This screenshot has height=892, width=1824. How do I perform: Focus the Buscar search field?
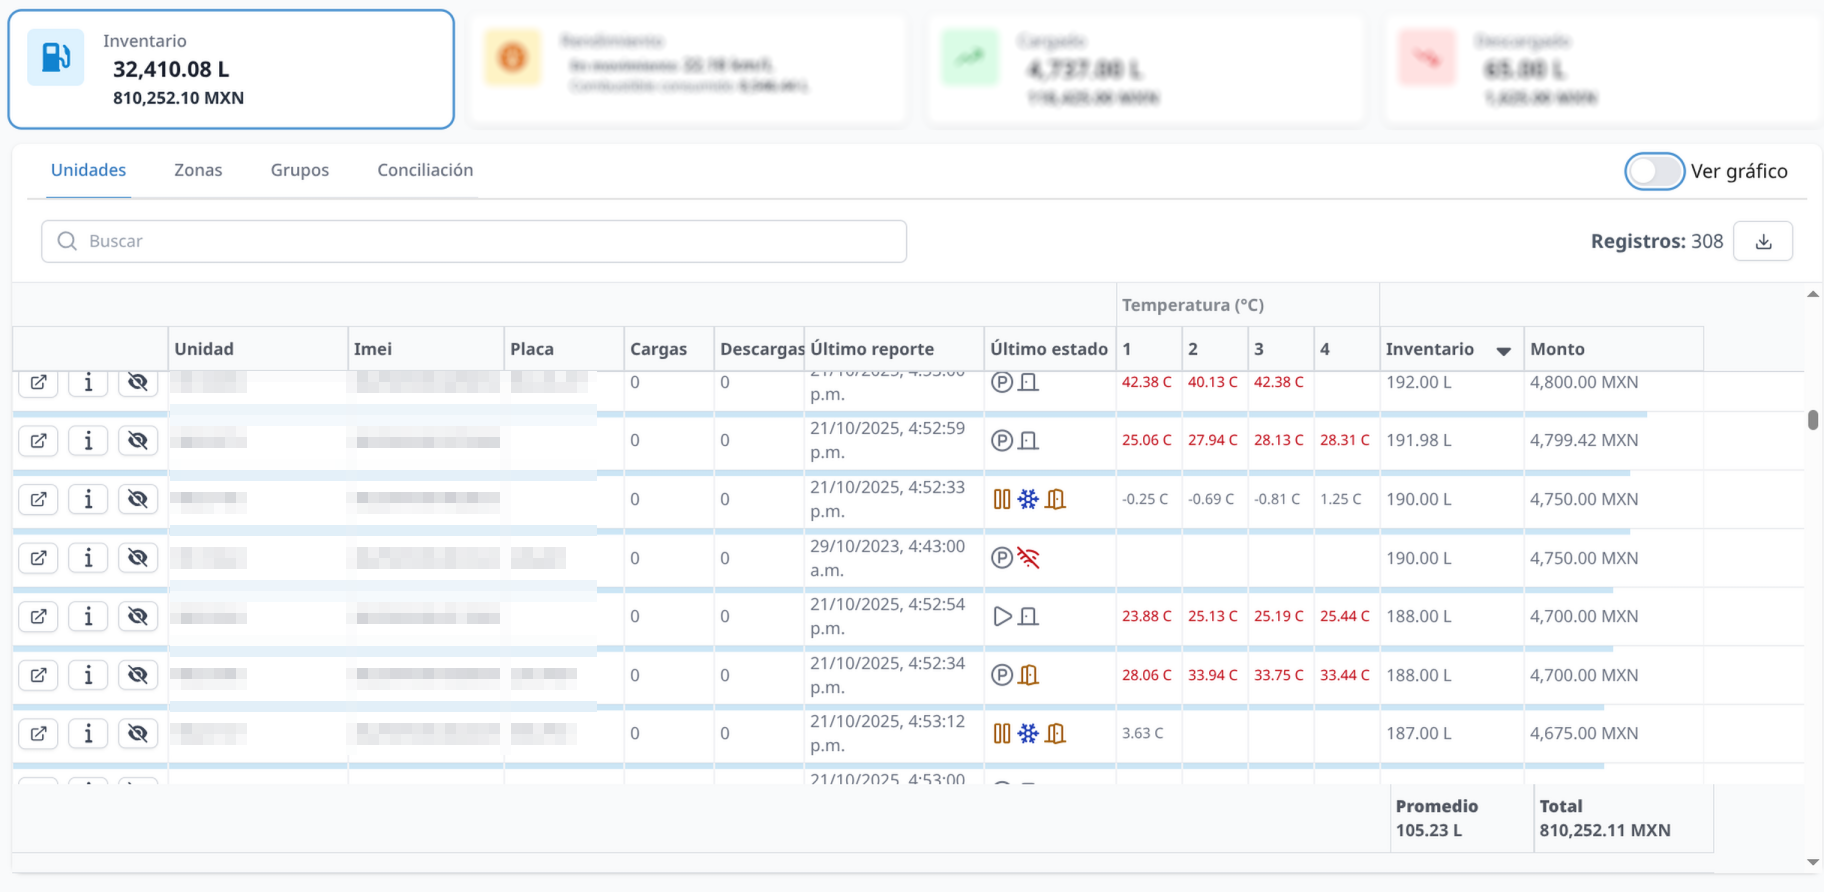point(474,241)
